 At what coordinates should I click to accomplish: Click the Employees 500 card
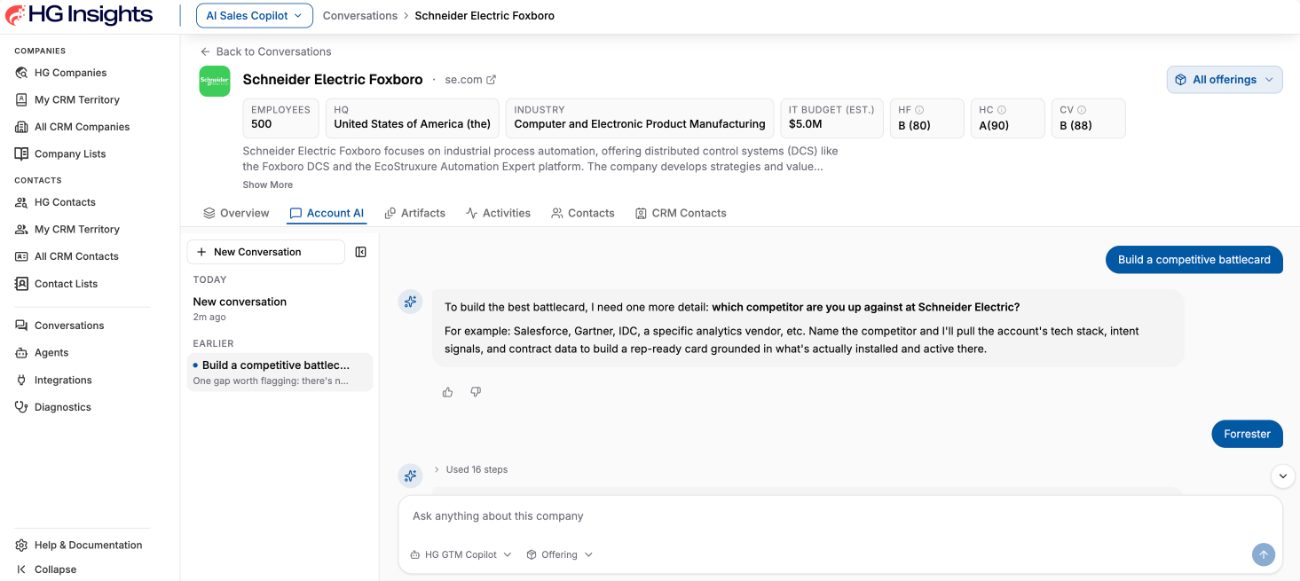pos(281,118)
